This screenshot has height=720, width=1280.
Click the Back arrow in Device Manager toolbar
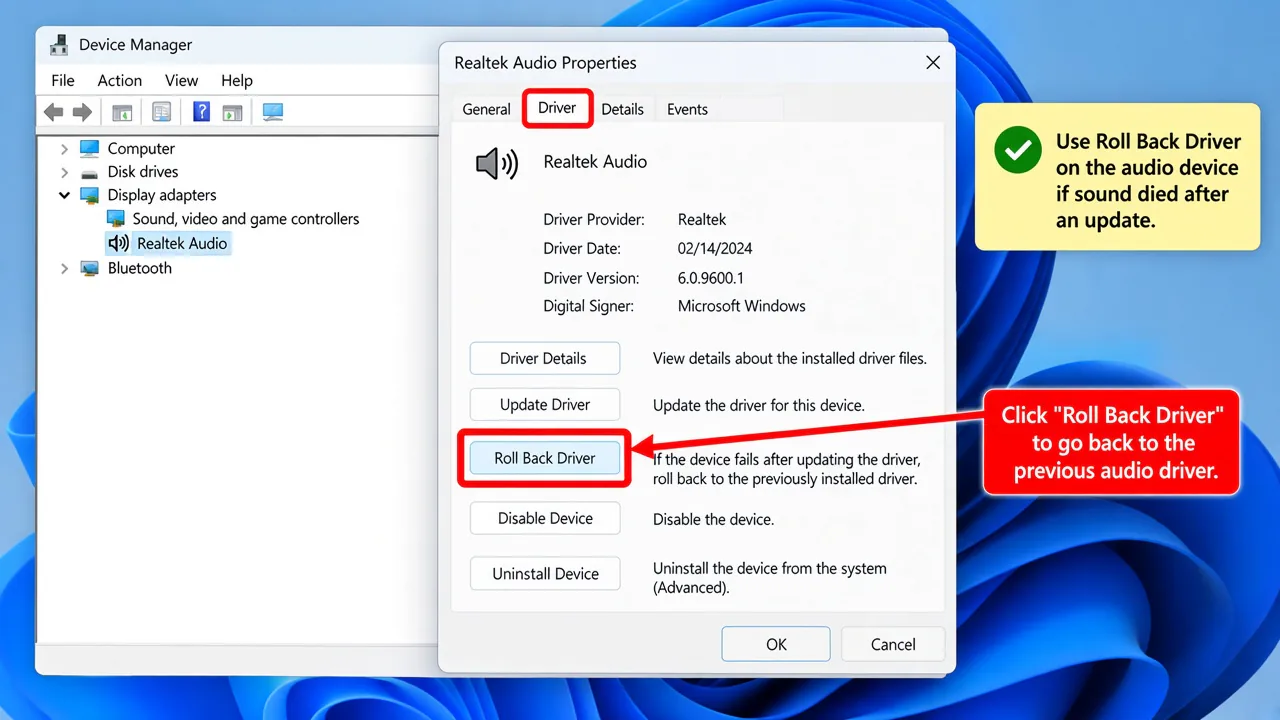[54, 112]
